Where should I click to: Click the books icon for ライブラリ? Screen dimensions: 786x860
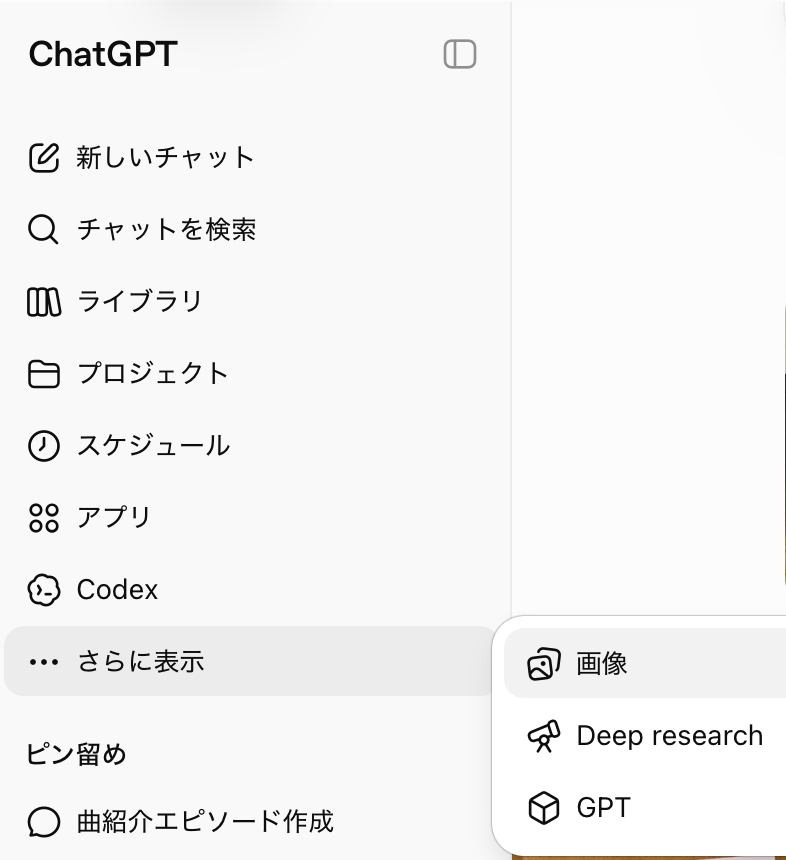(x=44, y=302)
